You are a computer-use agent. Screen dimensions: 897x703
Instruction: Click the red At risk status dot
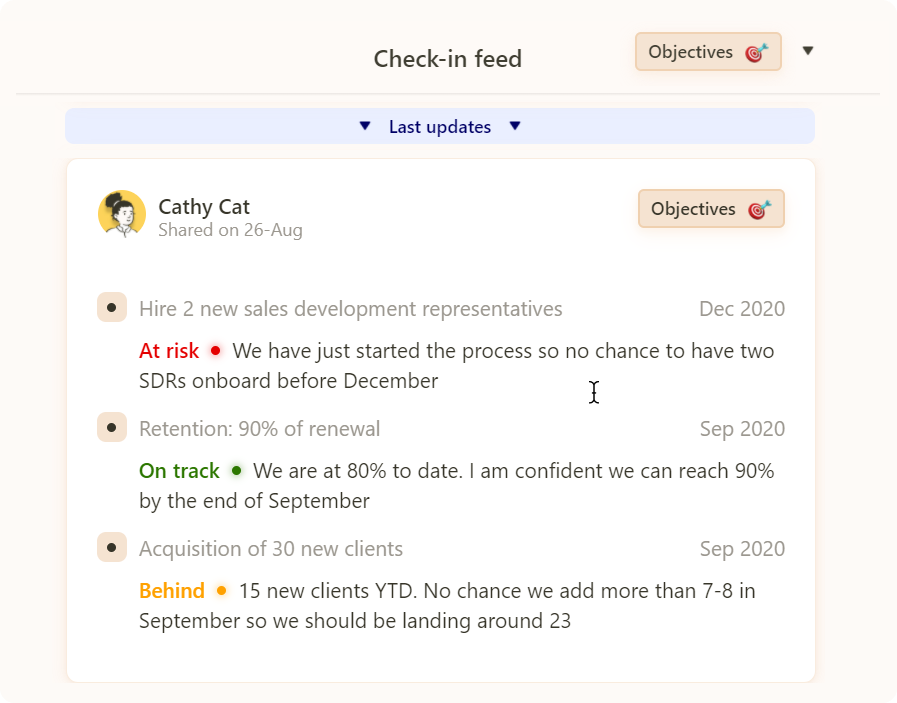pyautogui.click(x=215, y=351)
